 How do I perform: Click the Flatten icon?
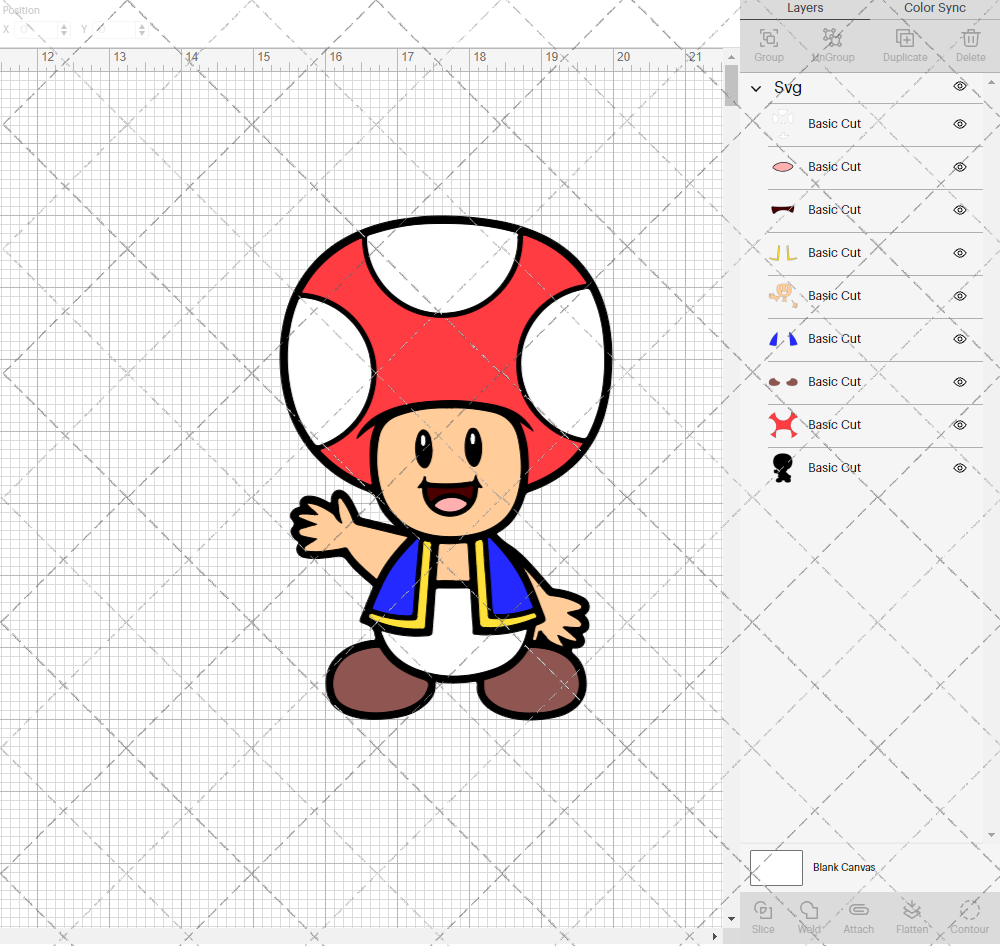coord(911,910)
